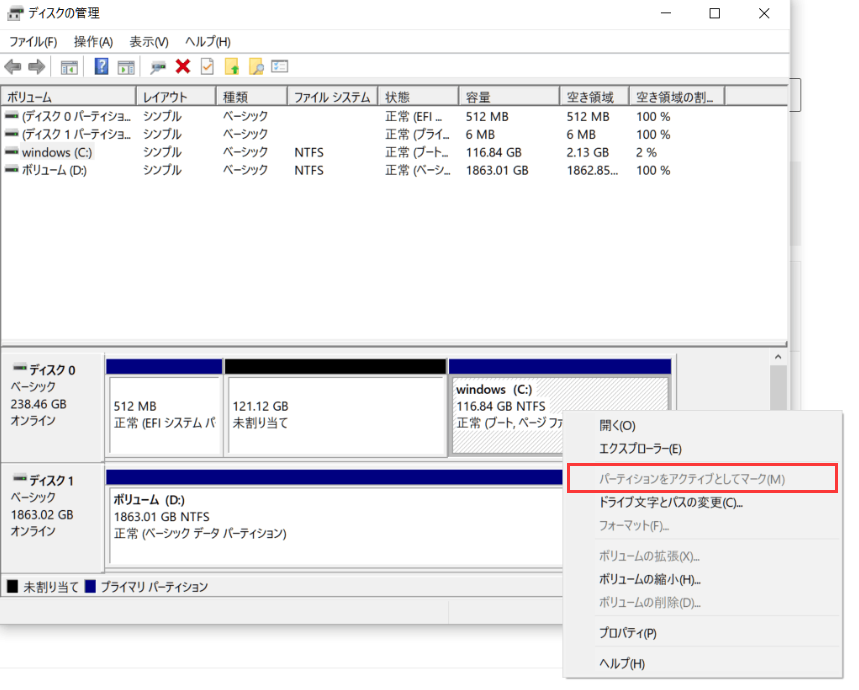Click the up scroll arrow beside the disk graph
859x690 pixels.
click(778, 354)
